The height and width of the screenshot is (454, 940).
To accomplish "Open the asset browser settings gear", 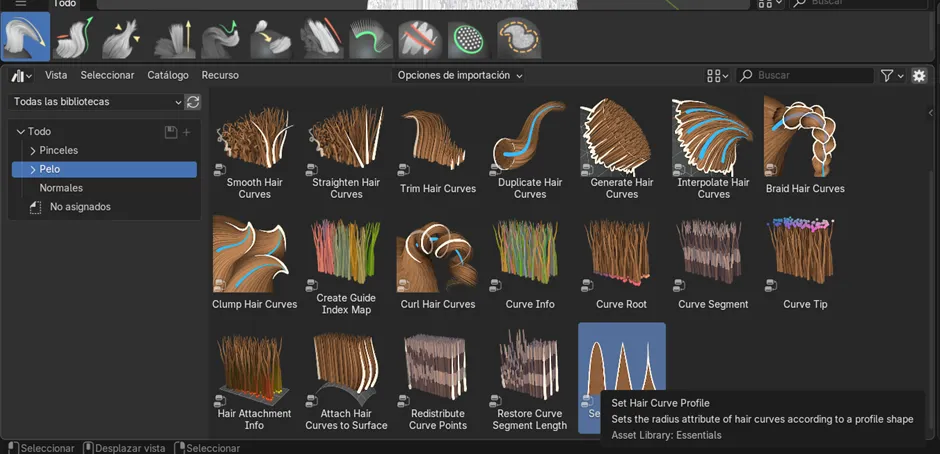I will click(919, 76).
